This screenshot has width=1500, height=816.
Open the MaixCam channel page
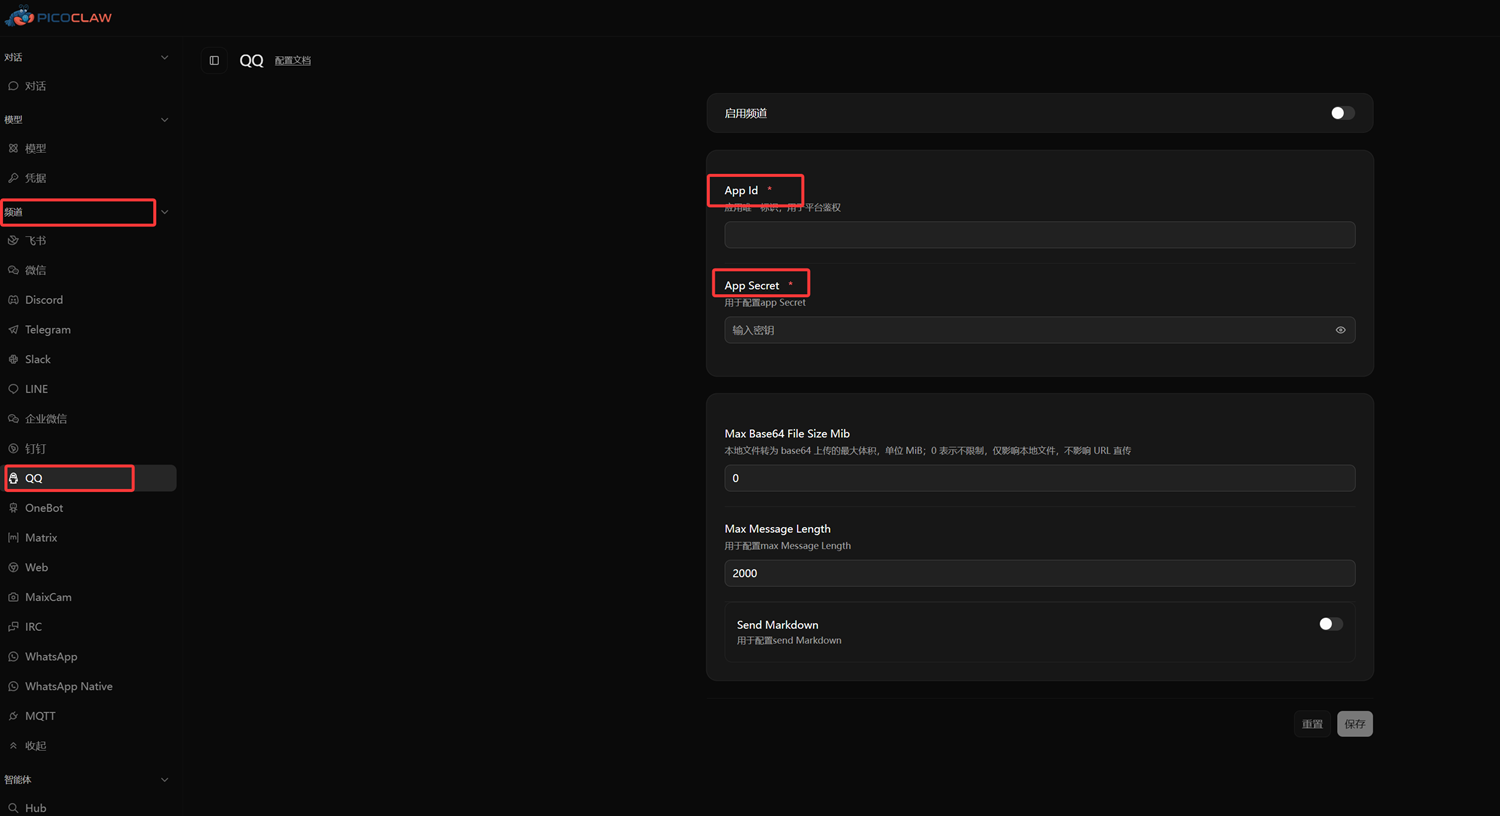[90, 597]
